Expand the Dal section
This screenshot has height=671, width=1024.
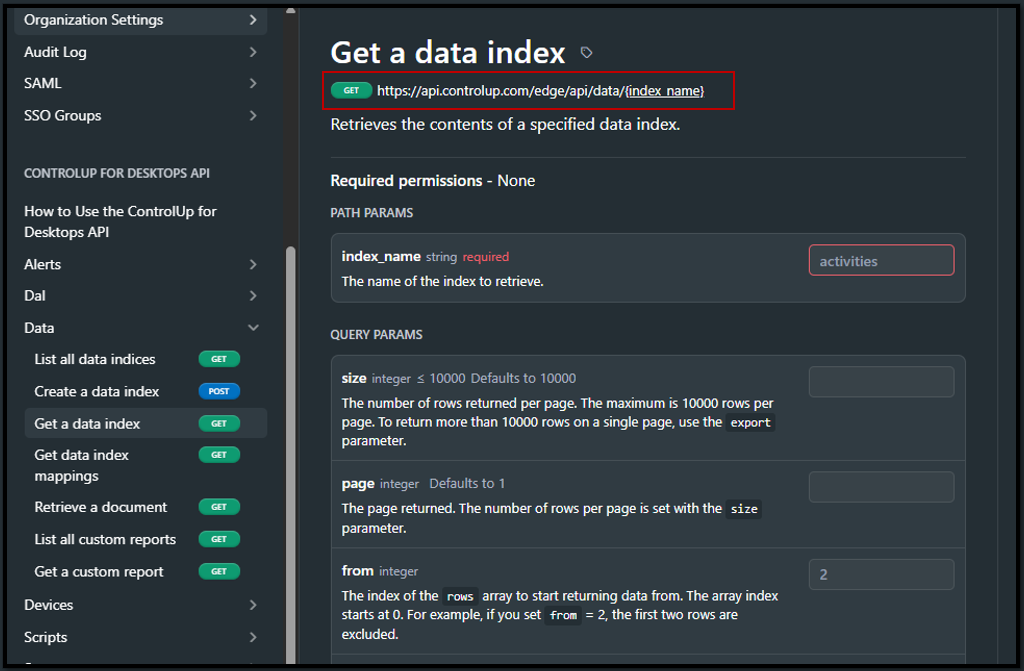pyautogui.click(x=140, y=296)
